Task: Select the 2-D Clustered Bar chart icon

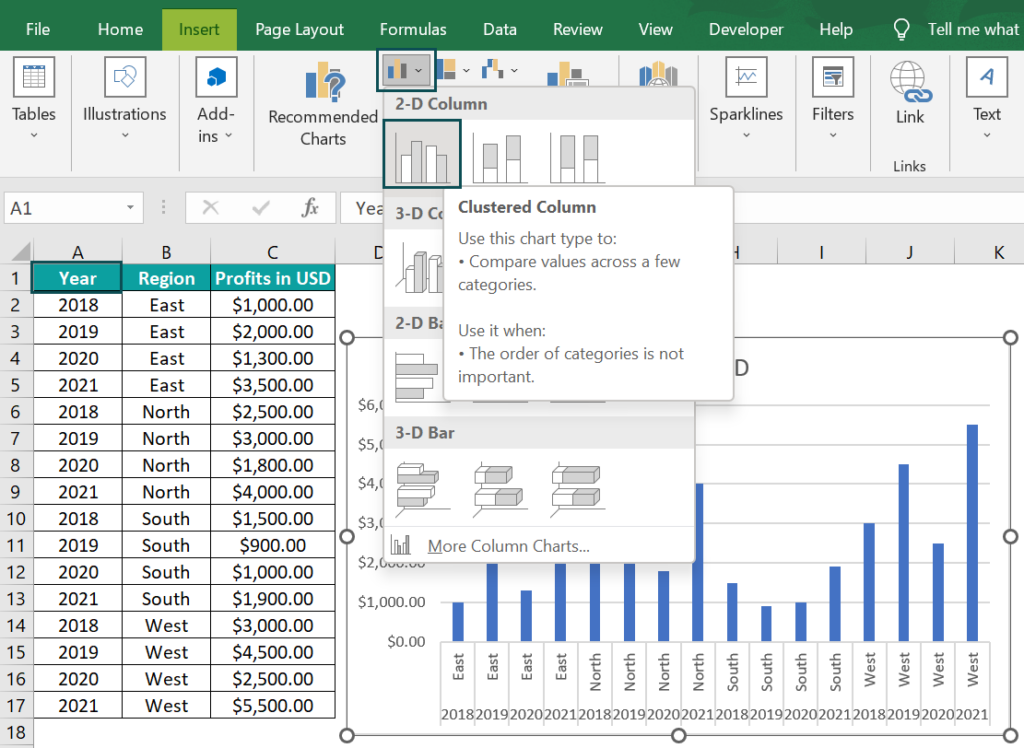Action: [x=417, y=376]
